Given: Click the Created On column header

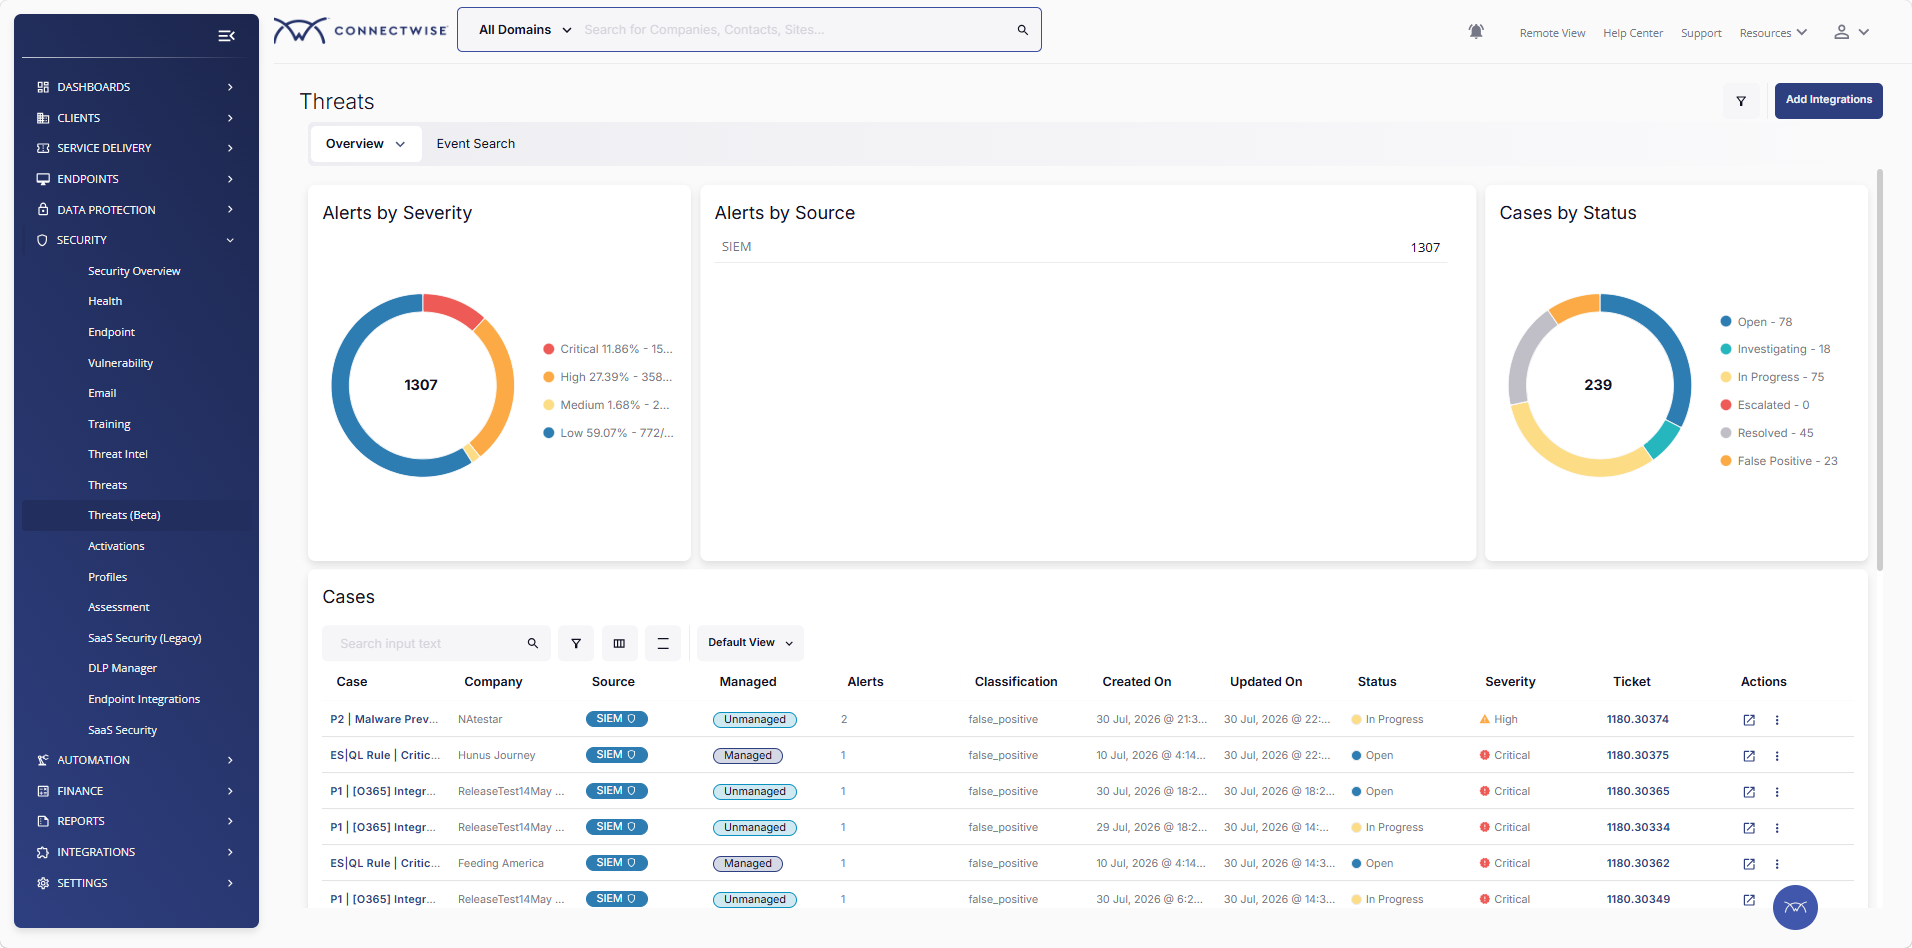Looking at the screenshot, I should tap(1137, 682).
